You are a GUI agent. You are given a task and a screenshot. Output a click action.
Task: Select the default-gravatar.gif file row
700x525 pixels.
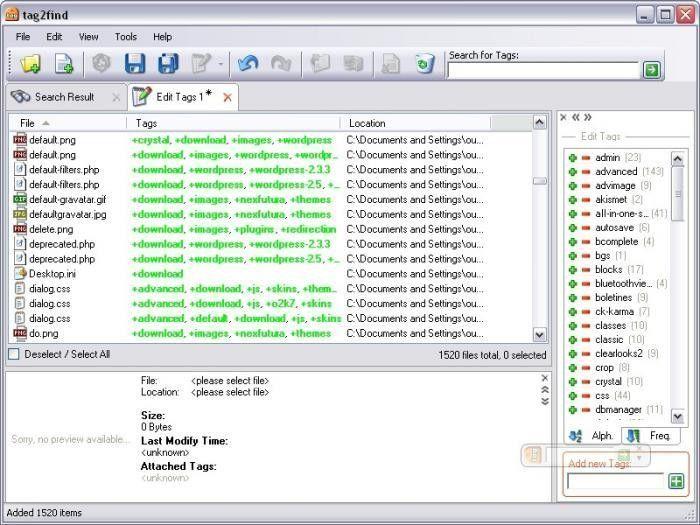tap(271, 200)
